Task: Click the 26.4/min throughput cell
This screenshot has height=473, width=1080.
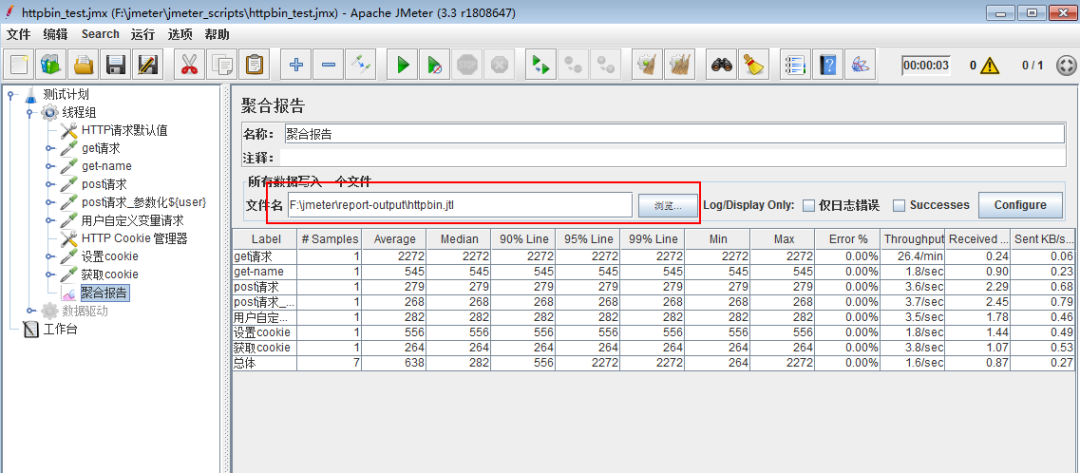Action: 913,257
